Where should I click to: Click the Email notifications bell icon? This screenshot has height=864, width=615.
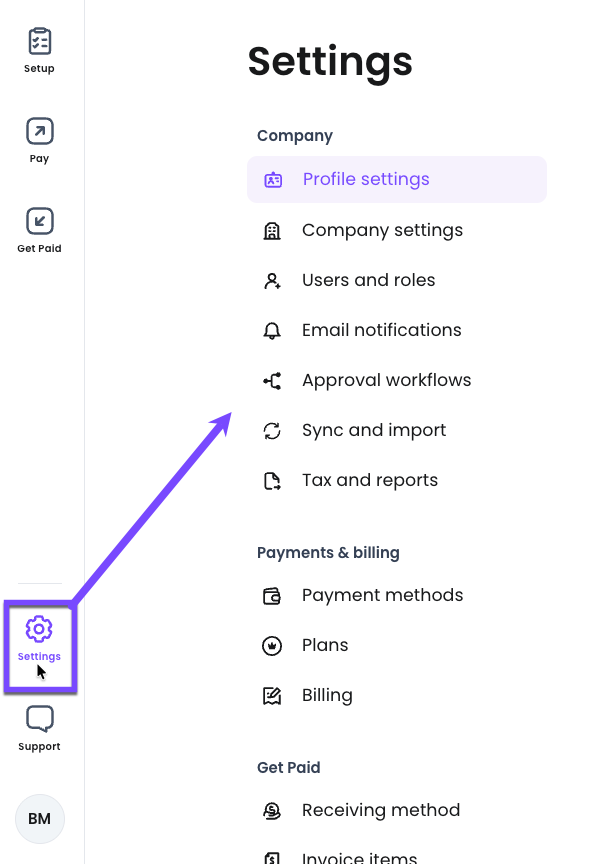(272, 331)
